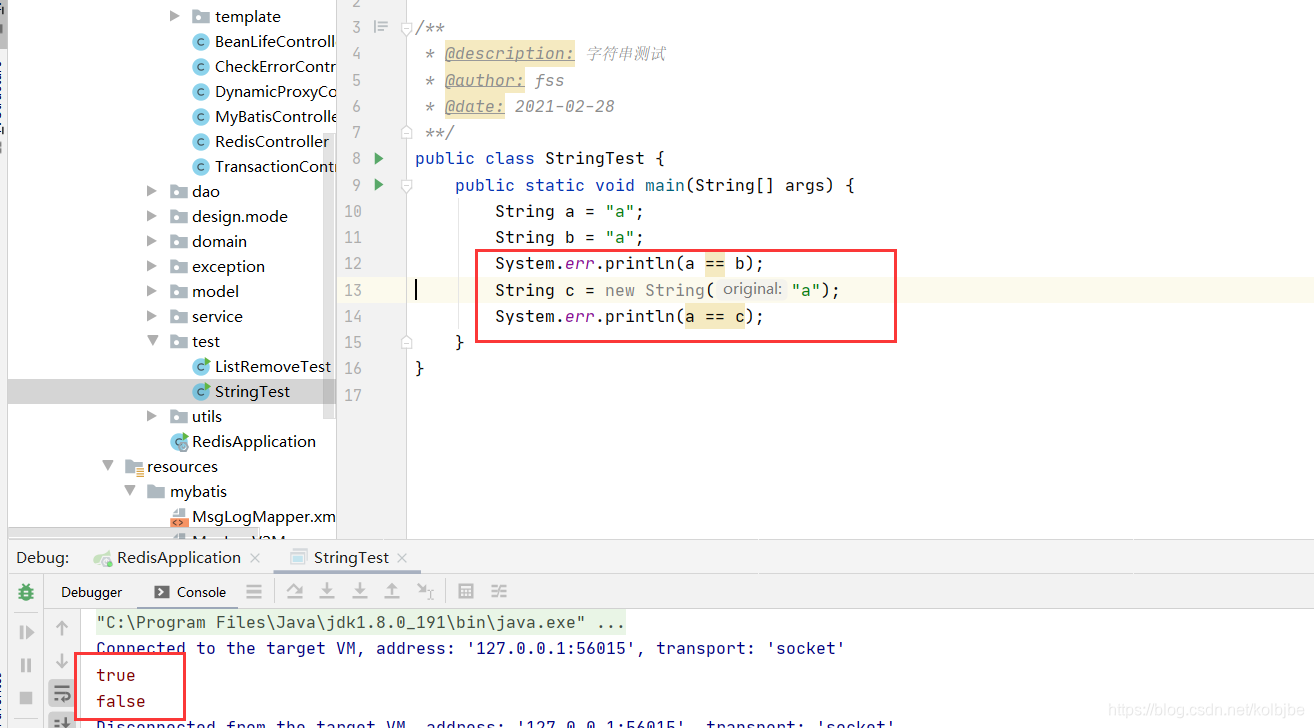Run StringTest class from gutter on line 8
Viewport: 1314px width, 728px height.
pos(379,158)
